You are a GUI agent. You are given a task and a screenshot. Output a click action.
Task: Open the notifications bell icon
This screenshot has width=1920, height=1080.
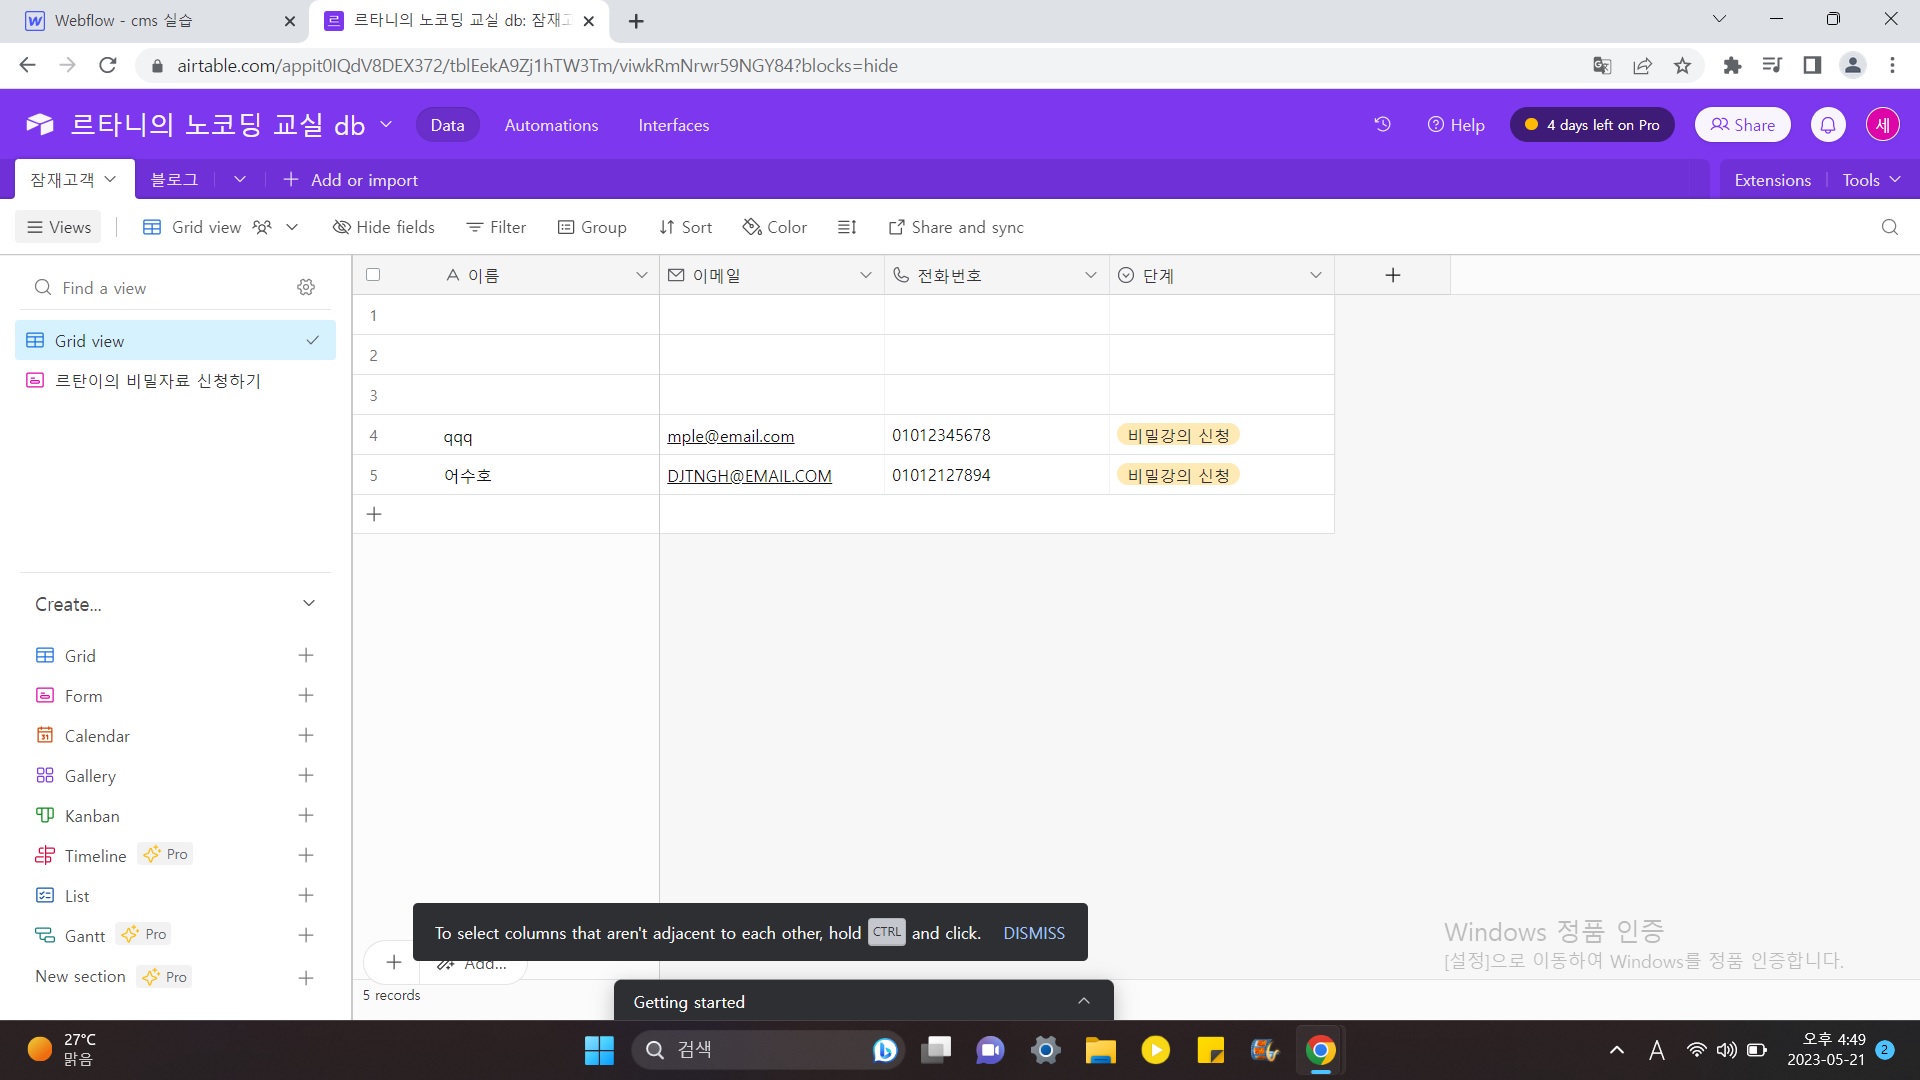pos(1828,125)
